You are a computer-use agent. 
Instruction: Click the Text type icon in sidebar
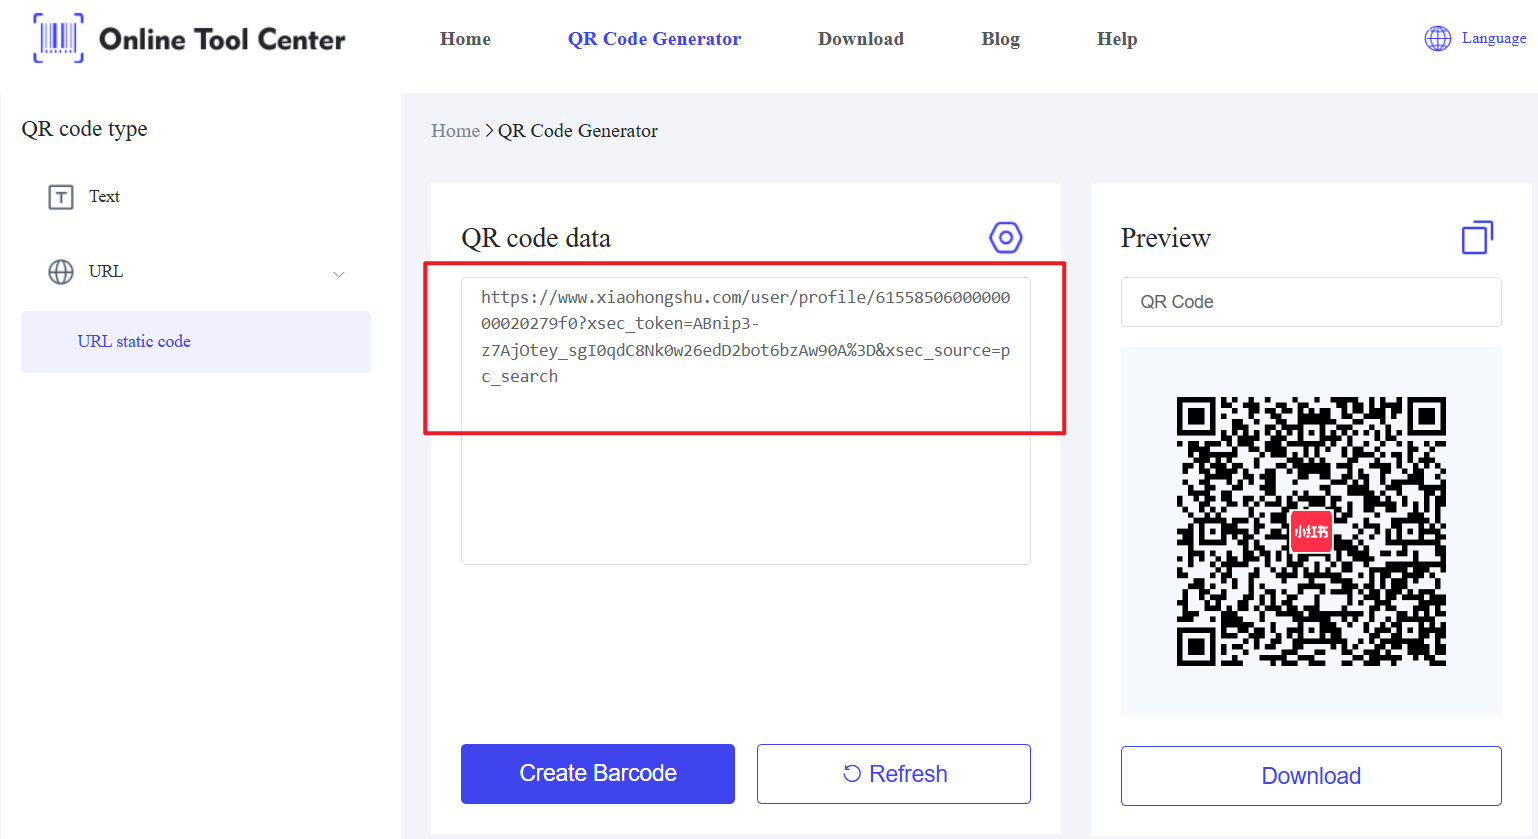61,197
